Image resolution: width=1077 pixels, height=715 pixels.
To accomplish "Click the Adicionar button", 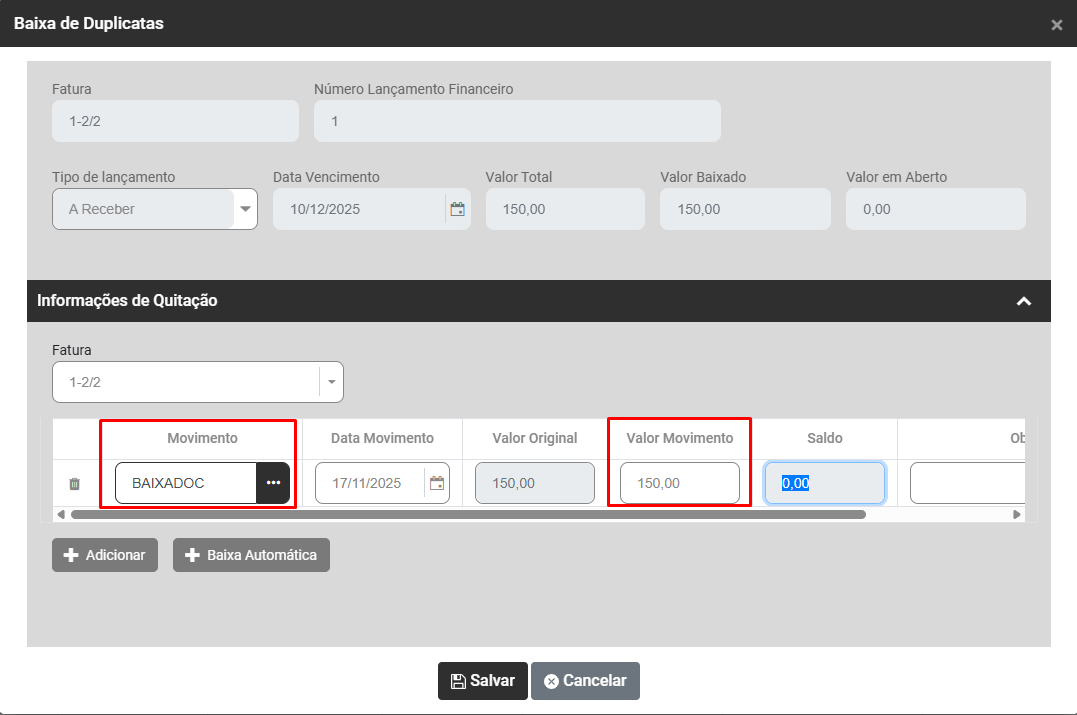I will pos(105,555).
